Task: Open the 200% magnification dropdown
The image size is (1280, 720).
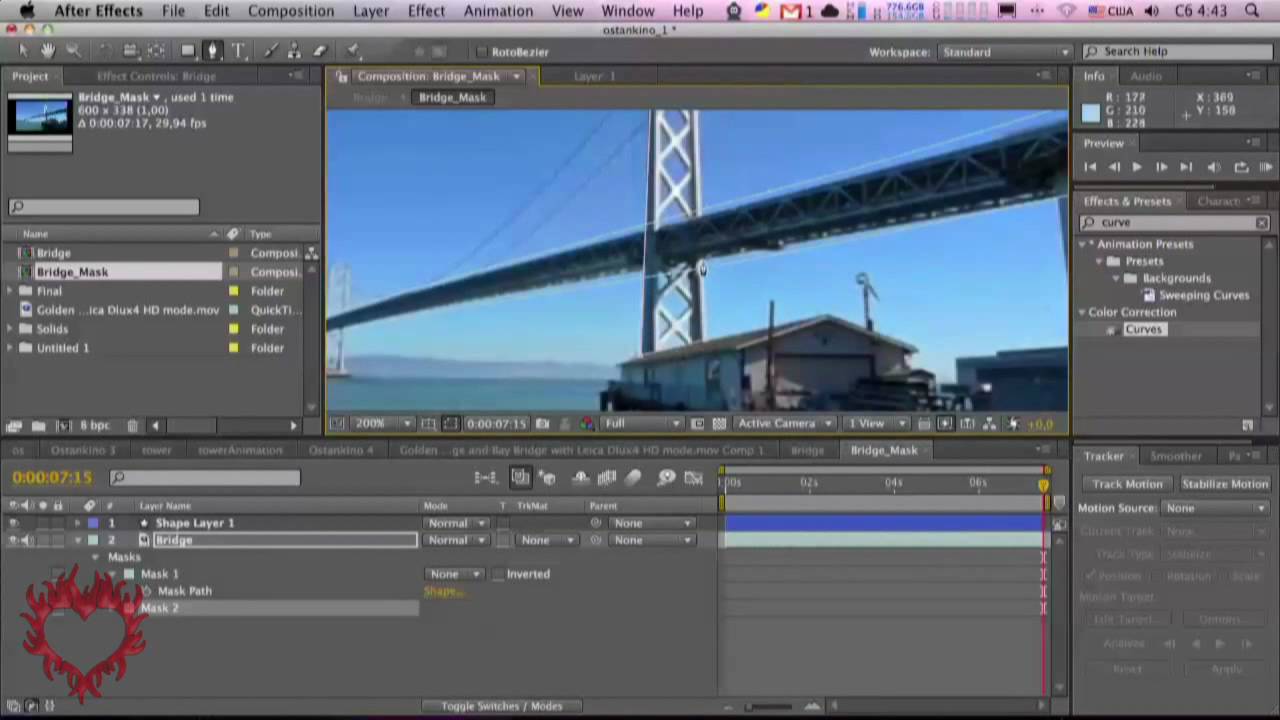Action: pyautogui.click(x=384, y=424)
